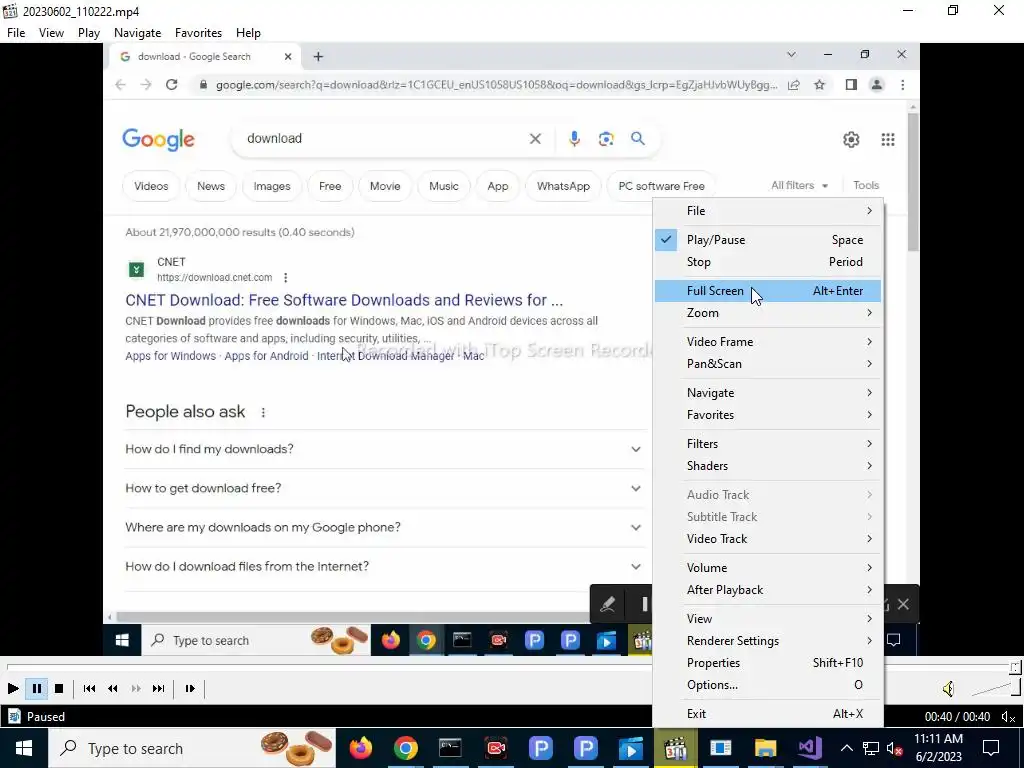Click the network icon in system tray

(x=871, y=748)
